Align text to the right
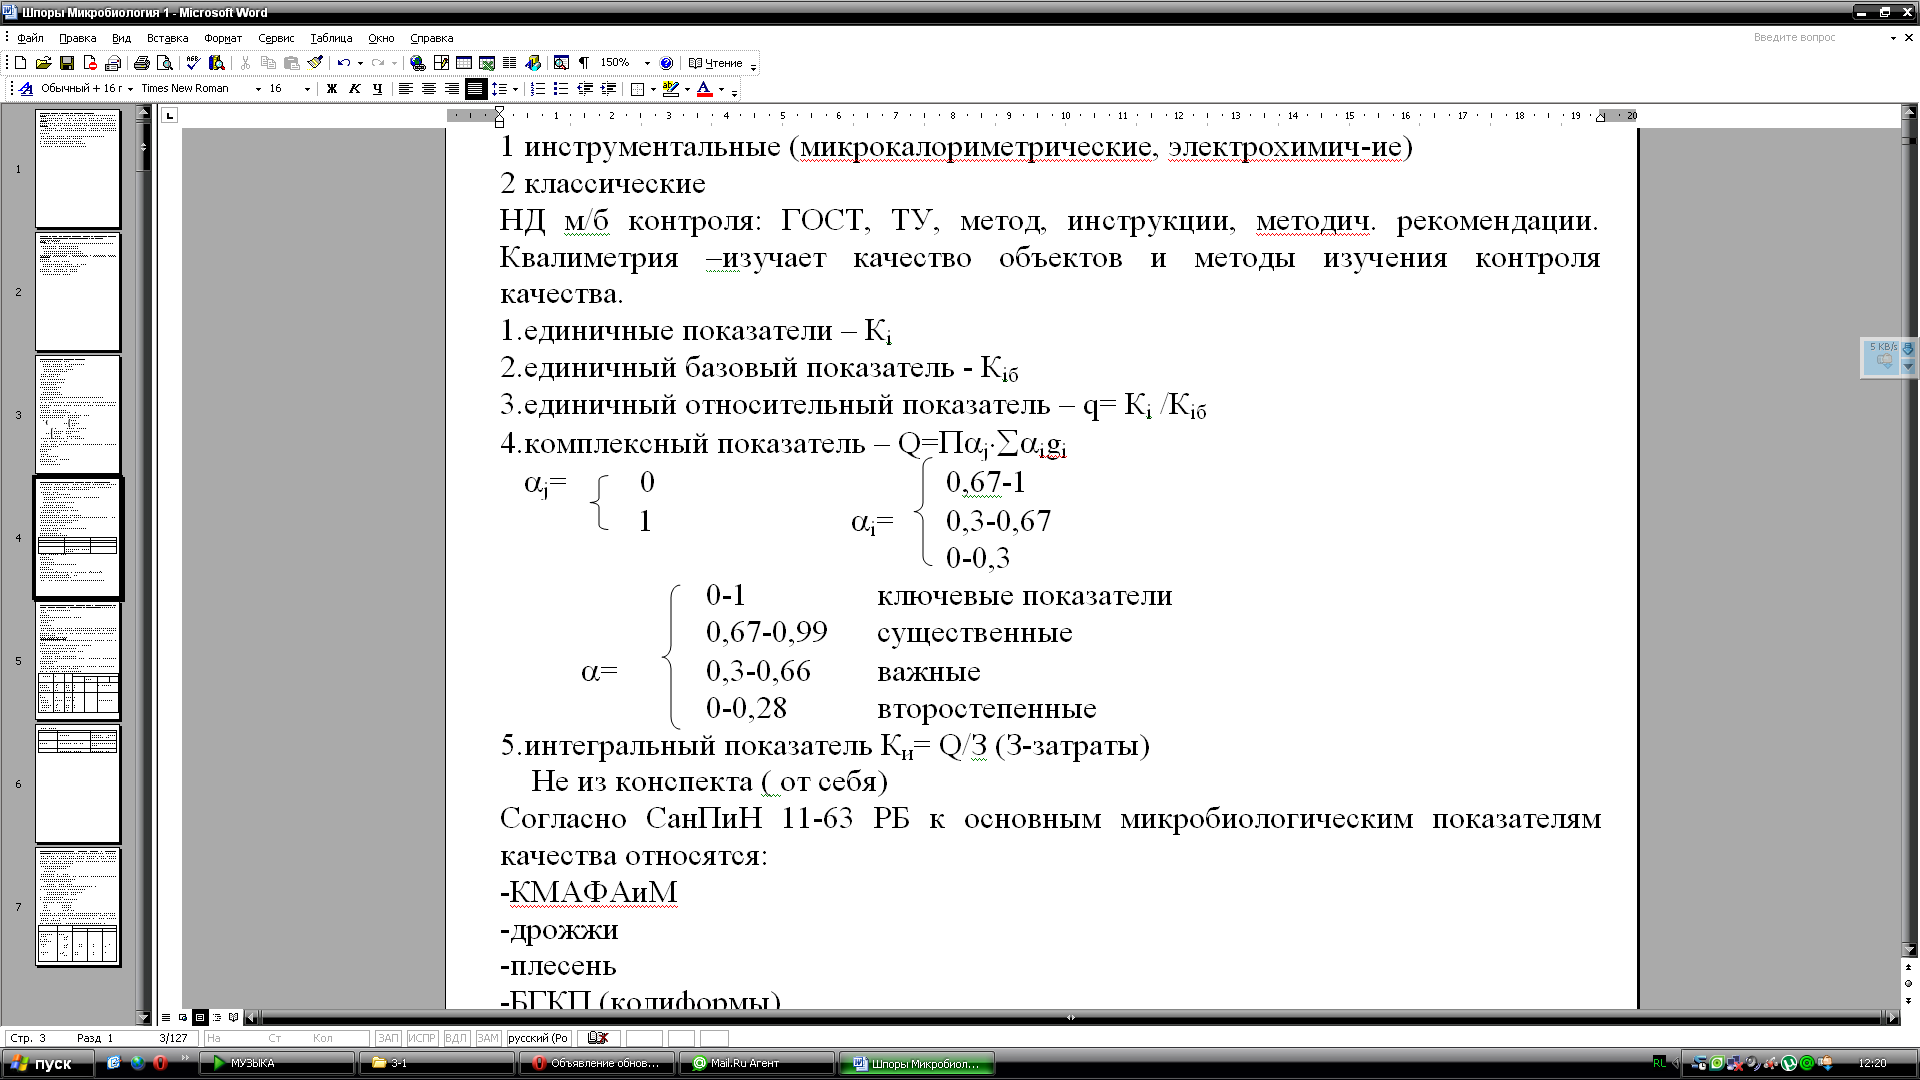 coord(452,89)
